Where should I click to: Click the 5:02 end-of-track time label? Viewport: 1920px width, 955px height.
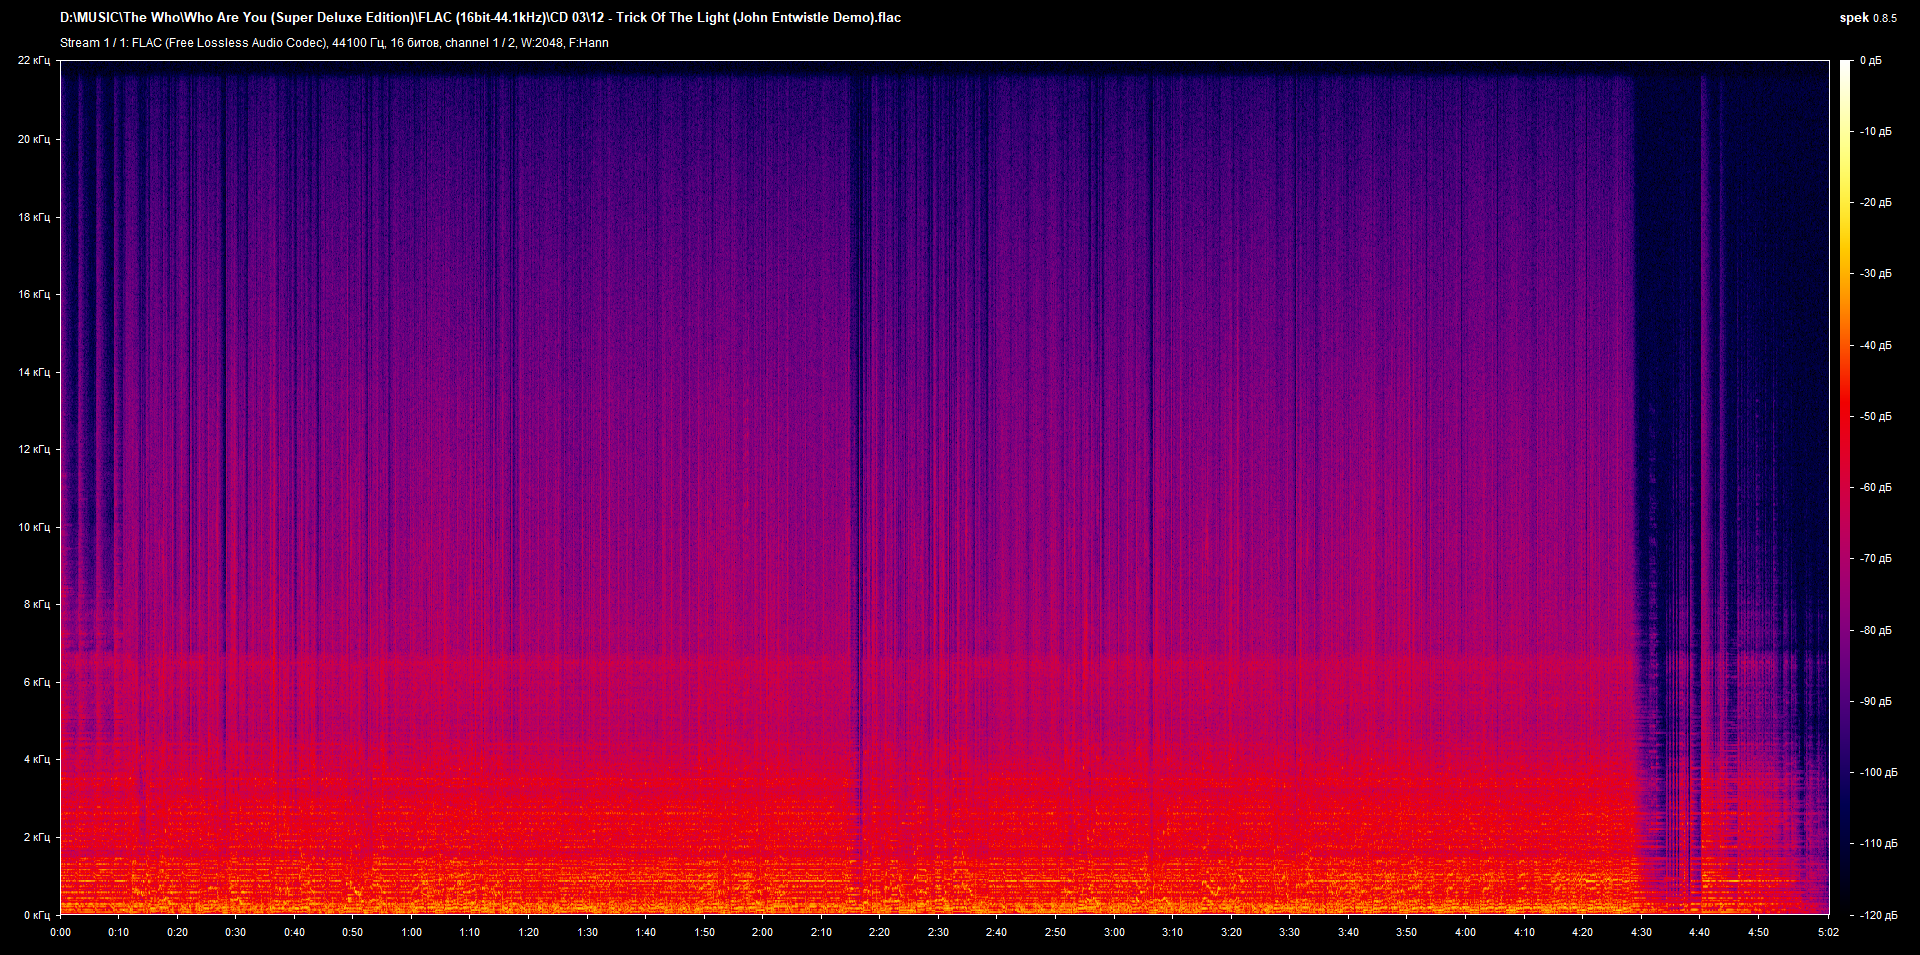tap(1829, 931)
